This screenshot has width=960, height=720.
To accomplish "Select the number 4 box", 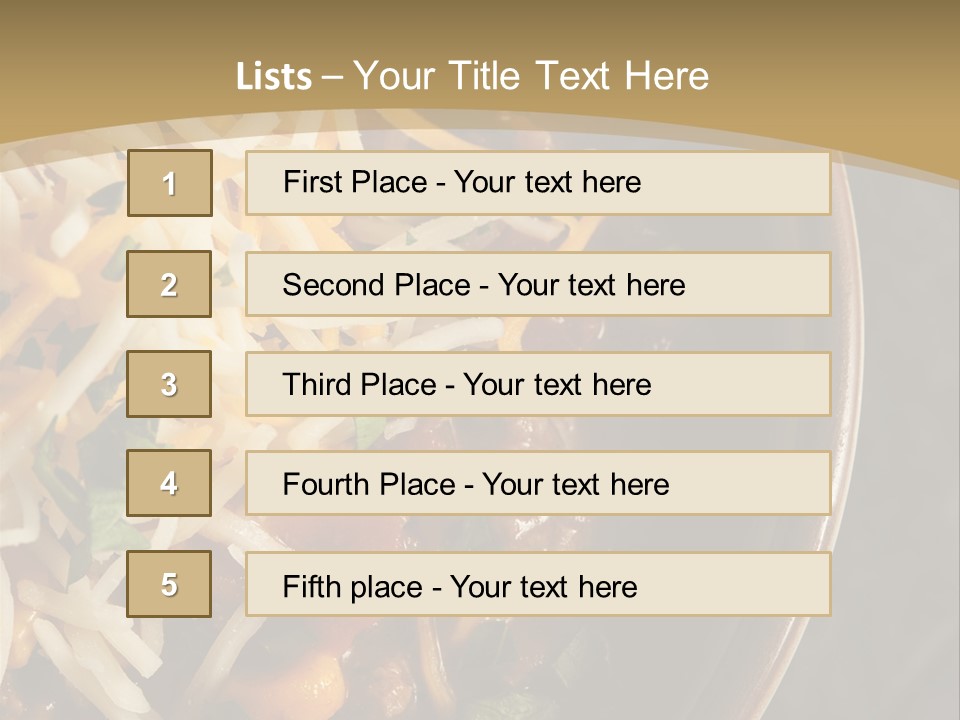I will tap(169, 483).
